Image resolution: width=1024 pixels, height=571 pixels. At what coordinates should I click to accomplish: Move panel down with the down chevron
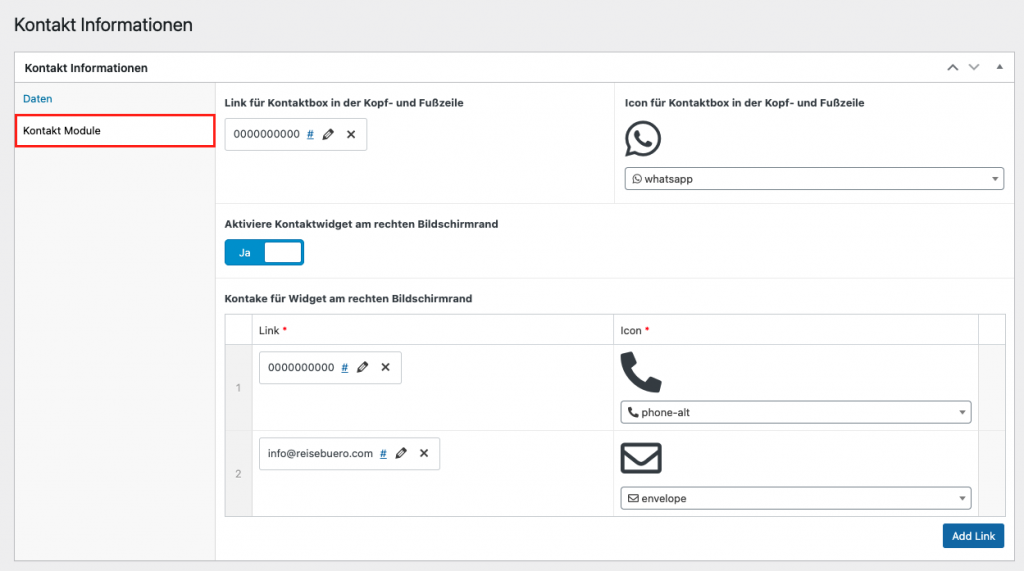coord(974,67)
